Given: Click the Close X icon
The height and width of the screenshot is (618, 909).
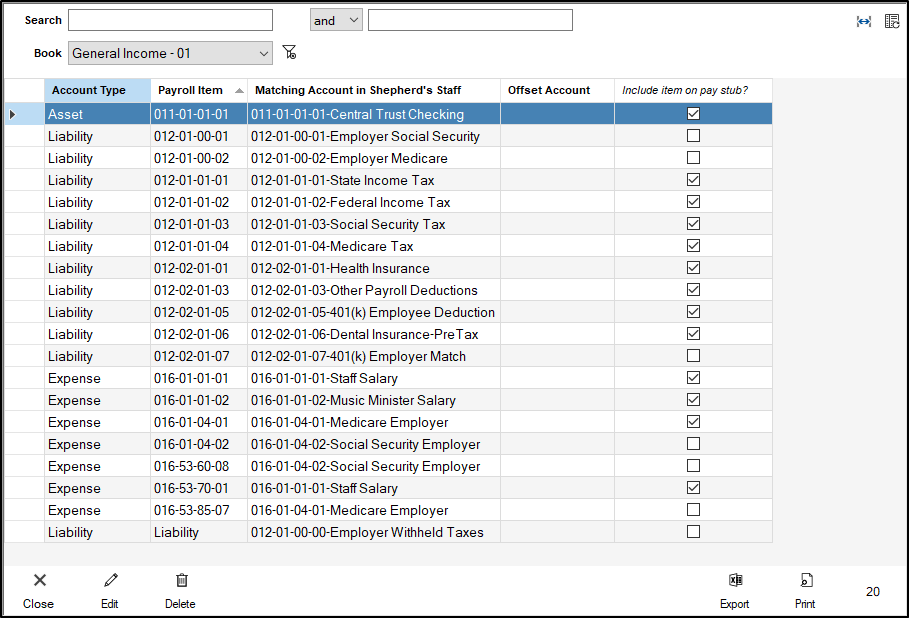Looking at the screenshot, I should click(x=39, y=580).
